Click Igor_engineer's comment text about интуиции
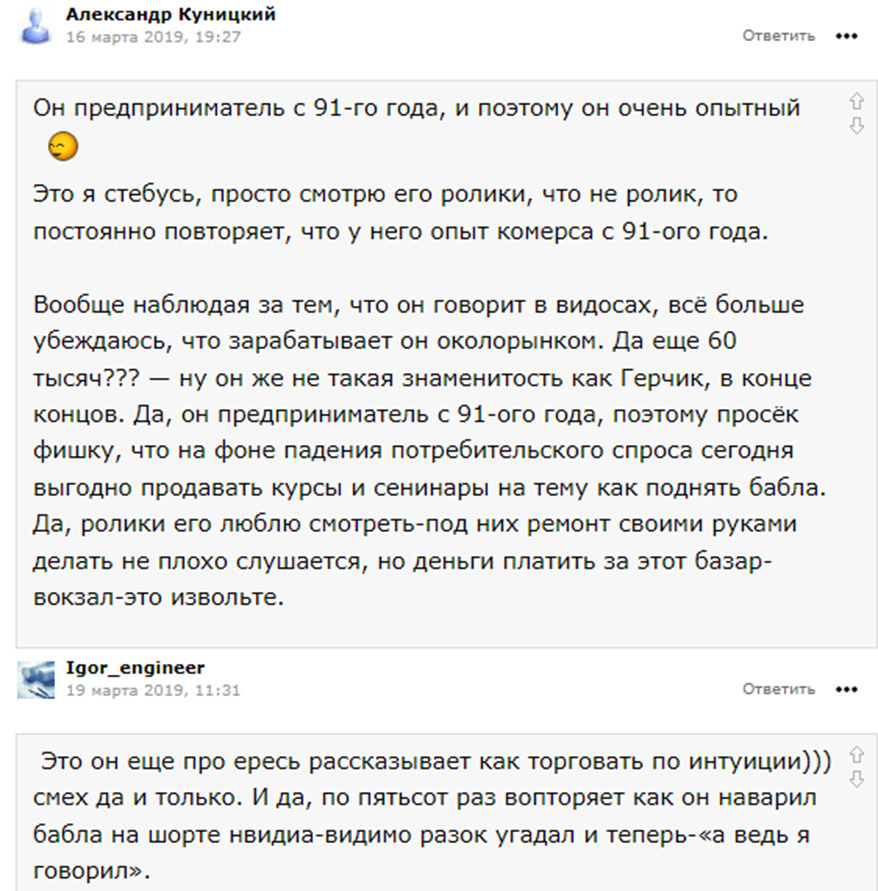 pos(432,816)
